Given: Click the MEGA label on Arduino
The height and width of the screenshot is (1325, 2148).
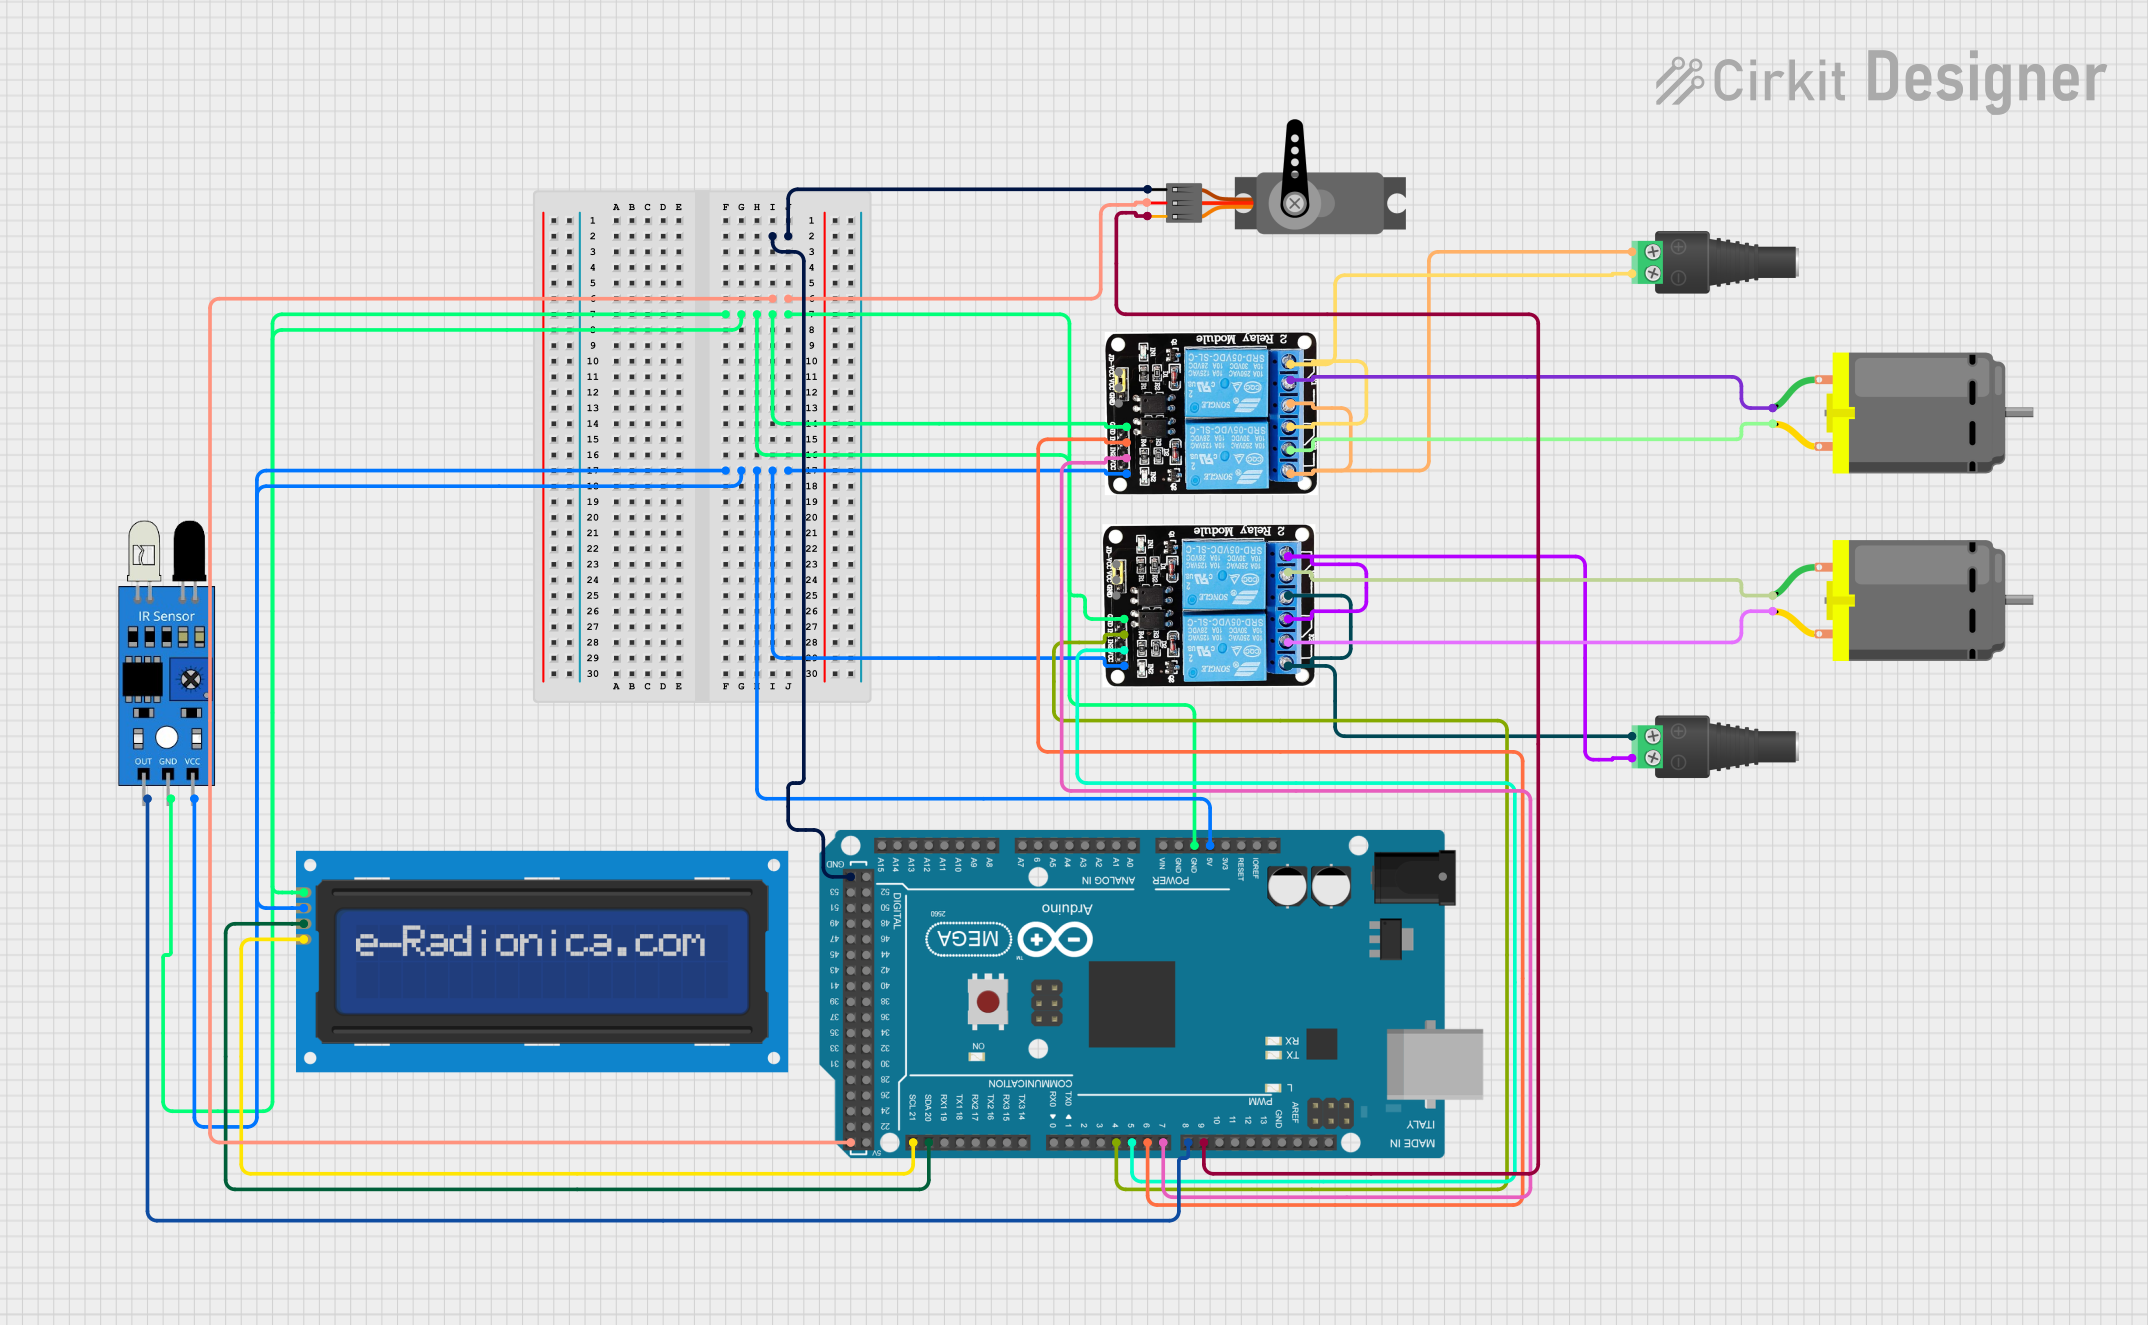Looking at the screenshot, I should 968,939.
